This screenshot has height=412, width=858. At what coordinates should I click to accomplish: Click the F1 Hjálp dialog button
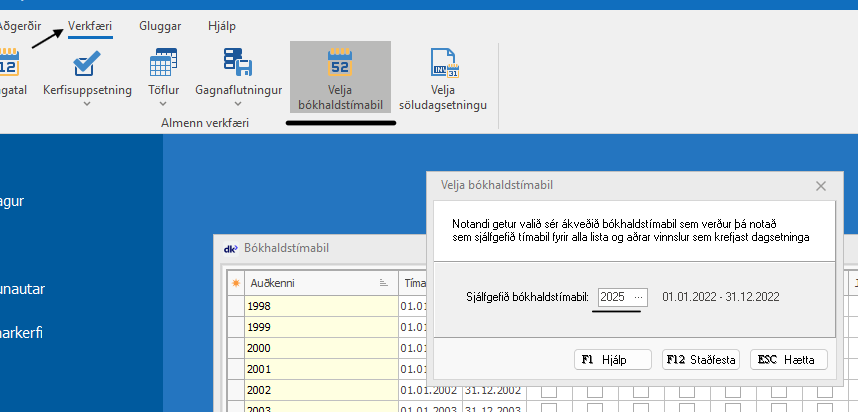click(613, 360)
